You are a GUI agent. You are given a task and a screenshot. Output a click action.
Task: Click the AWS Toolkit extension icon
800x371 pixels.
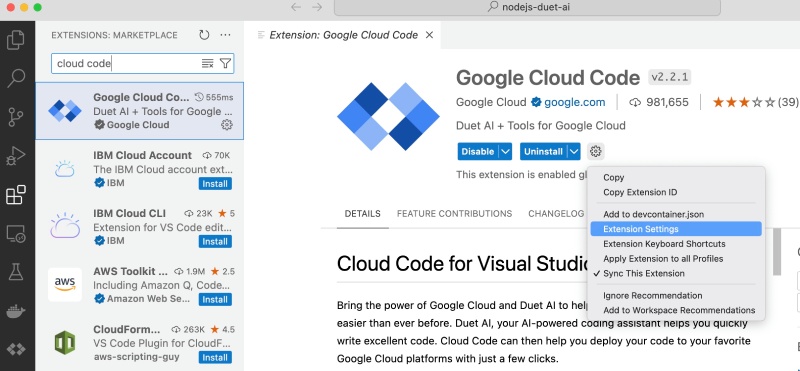point(65,285)
